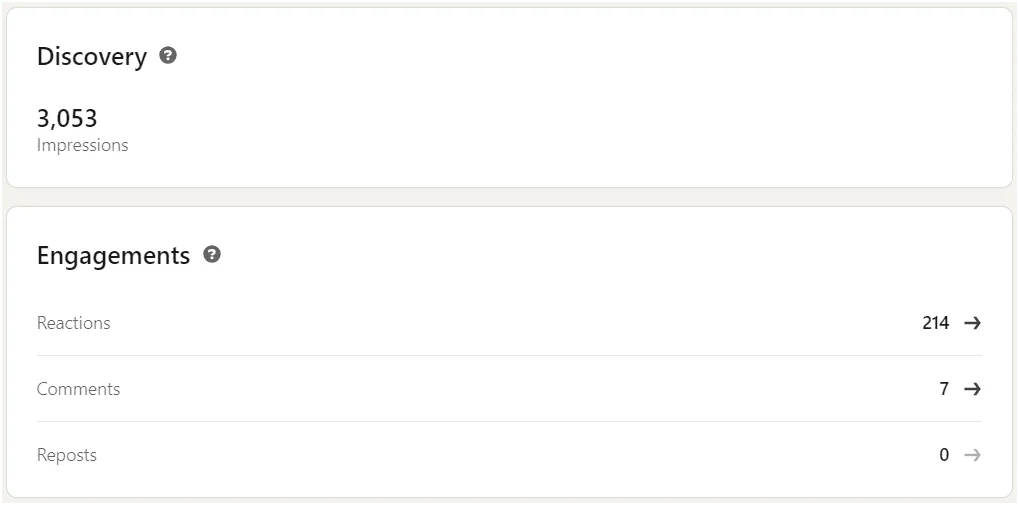The height and width of the screenshot is (505, 1019).
Task: Click the 0 reposts count
Action: pos(944,455)
